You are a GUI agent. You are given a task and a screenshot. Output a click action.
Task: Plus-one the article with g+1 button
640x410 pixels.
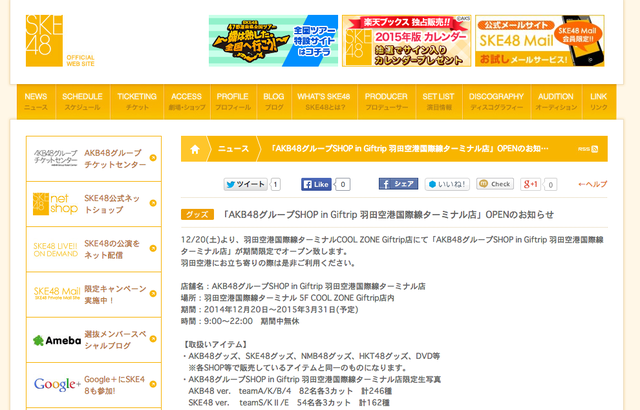pyautogui.click(x=530, y=184)
